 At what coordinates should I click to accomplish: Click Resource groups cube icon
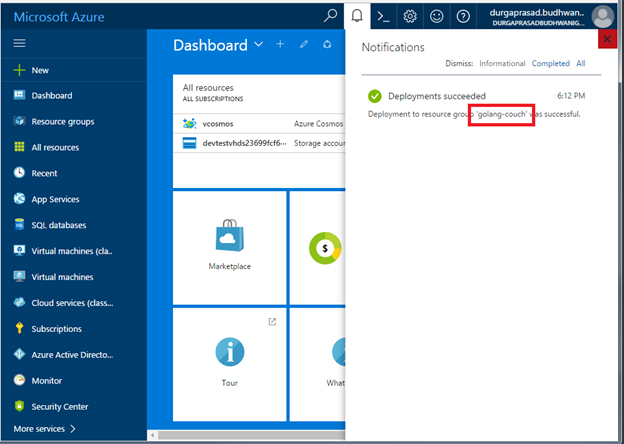(x=19, y=121)
